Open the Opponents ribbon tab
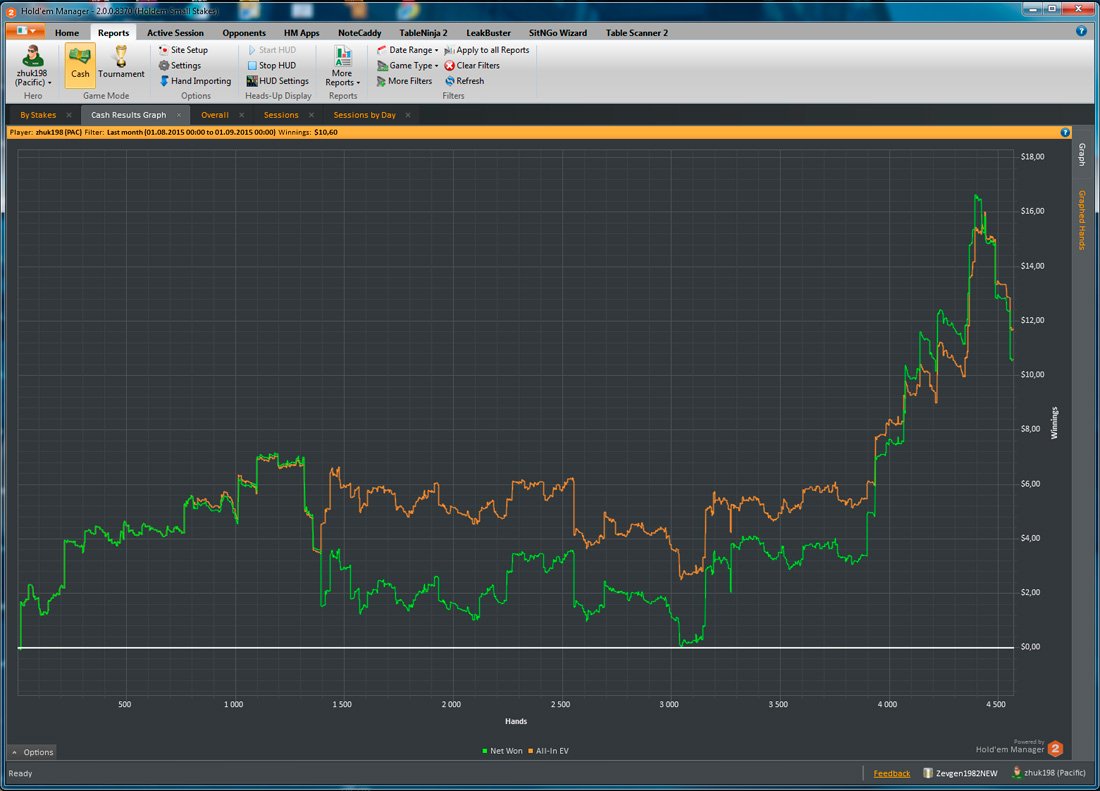 click(244, 33)
